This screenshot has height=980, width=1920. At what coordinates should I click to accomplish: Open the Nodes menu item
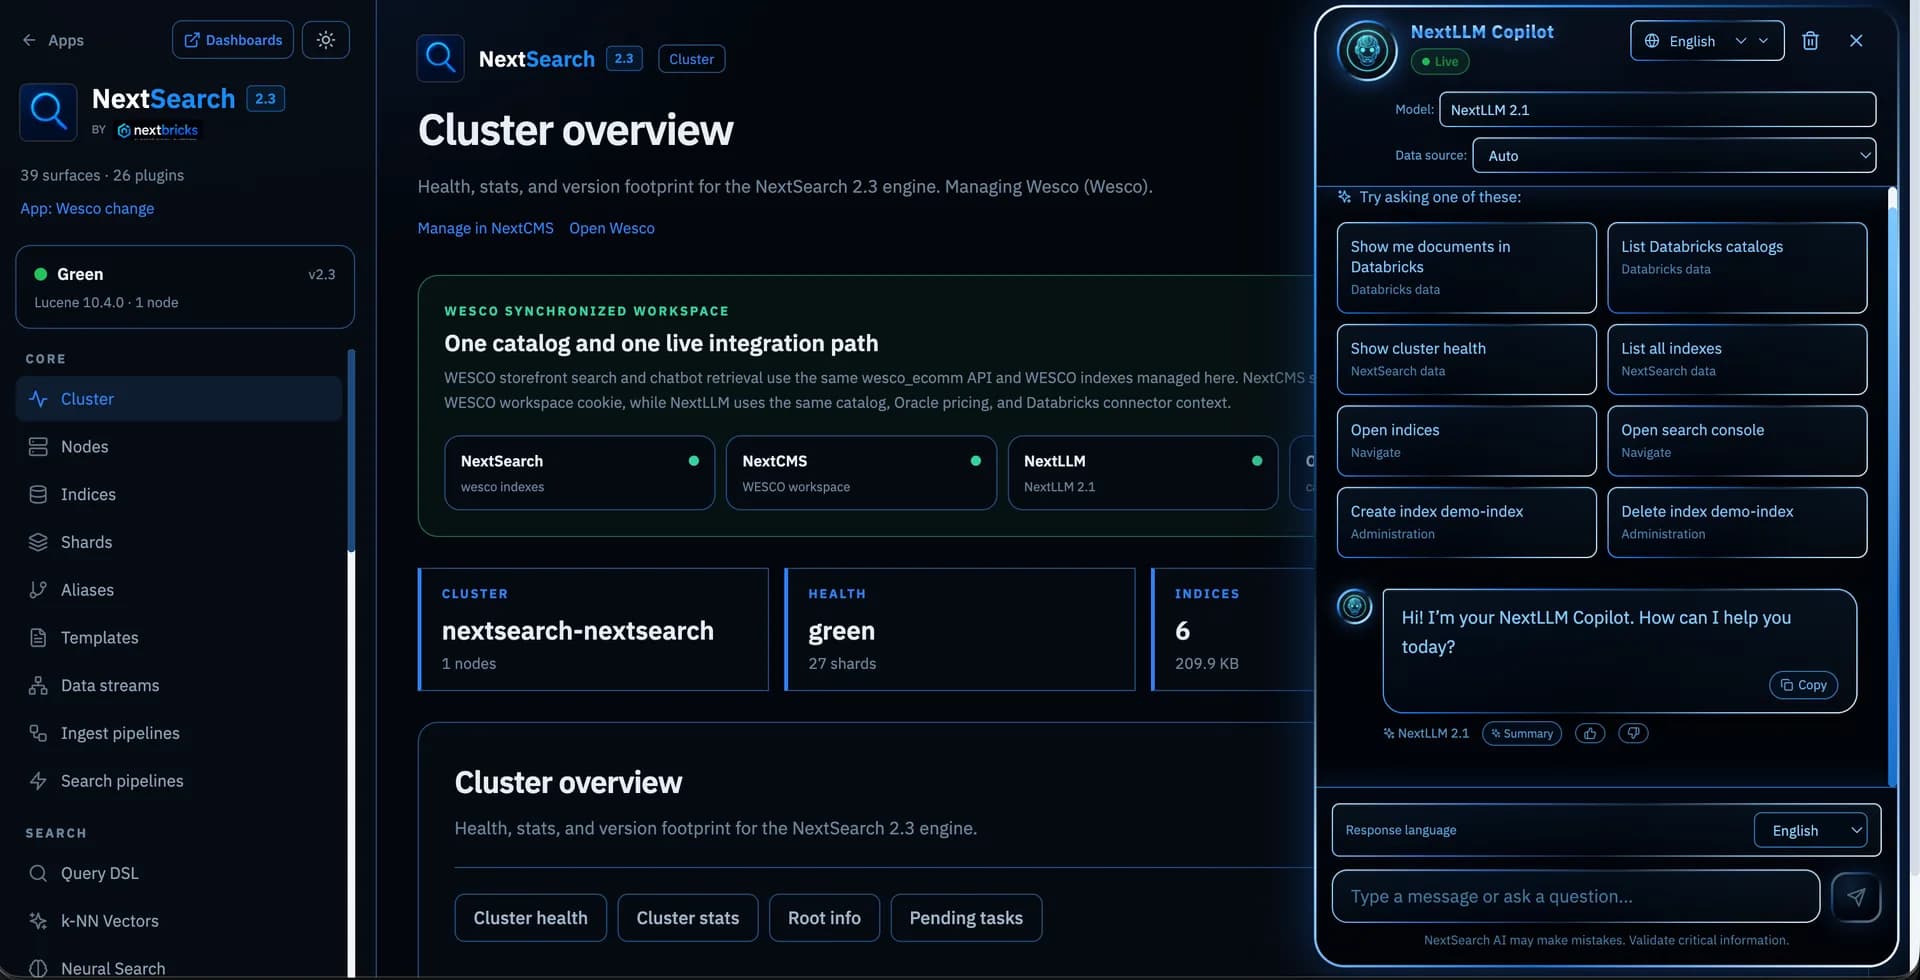pyautogui.click(x=179, y=447)
